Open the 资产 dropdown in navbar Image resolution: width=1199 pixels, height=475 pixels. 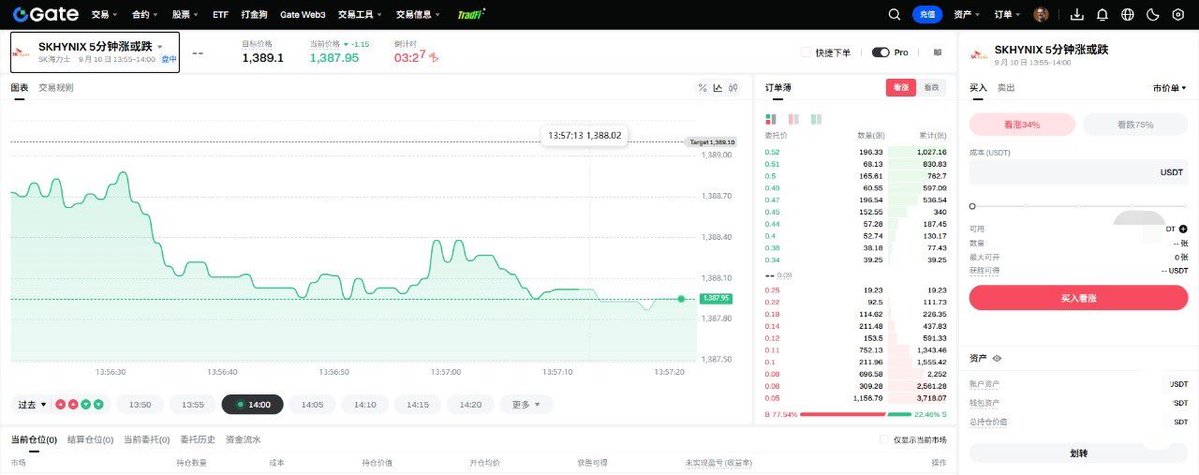coord(967,15)
